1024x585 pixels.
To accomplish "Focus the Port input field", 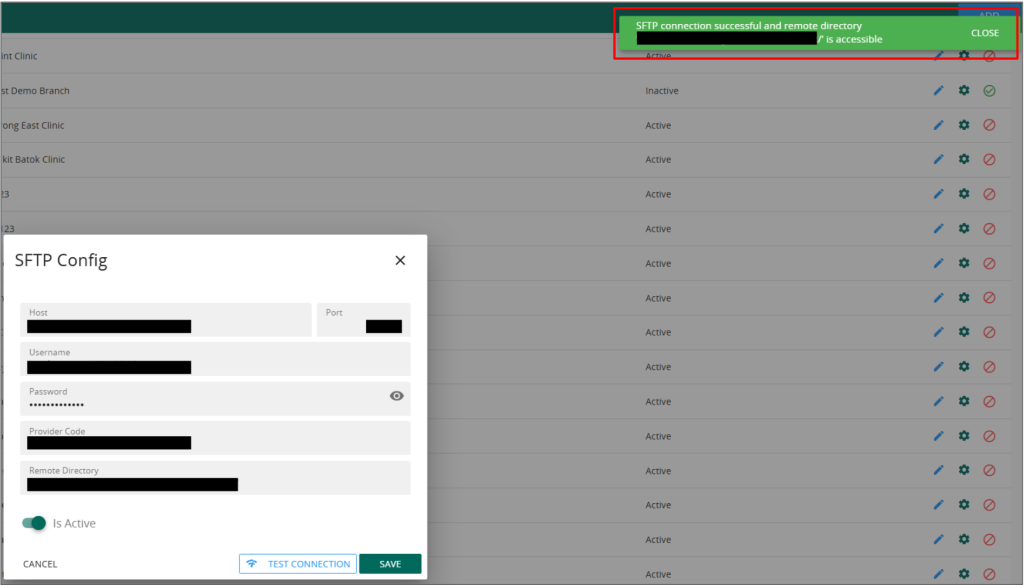I will (363, 320).
